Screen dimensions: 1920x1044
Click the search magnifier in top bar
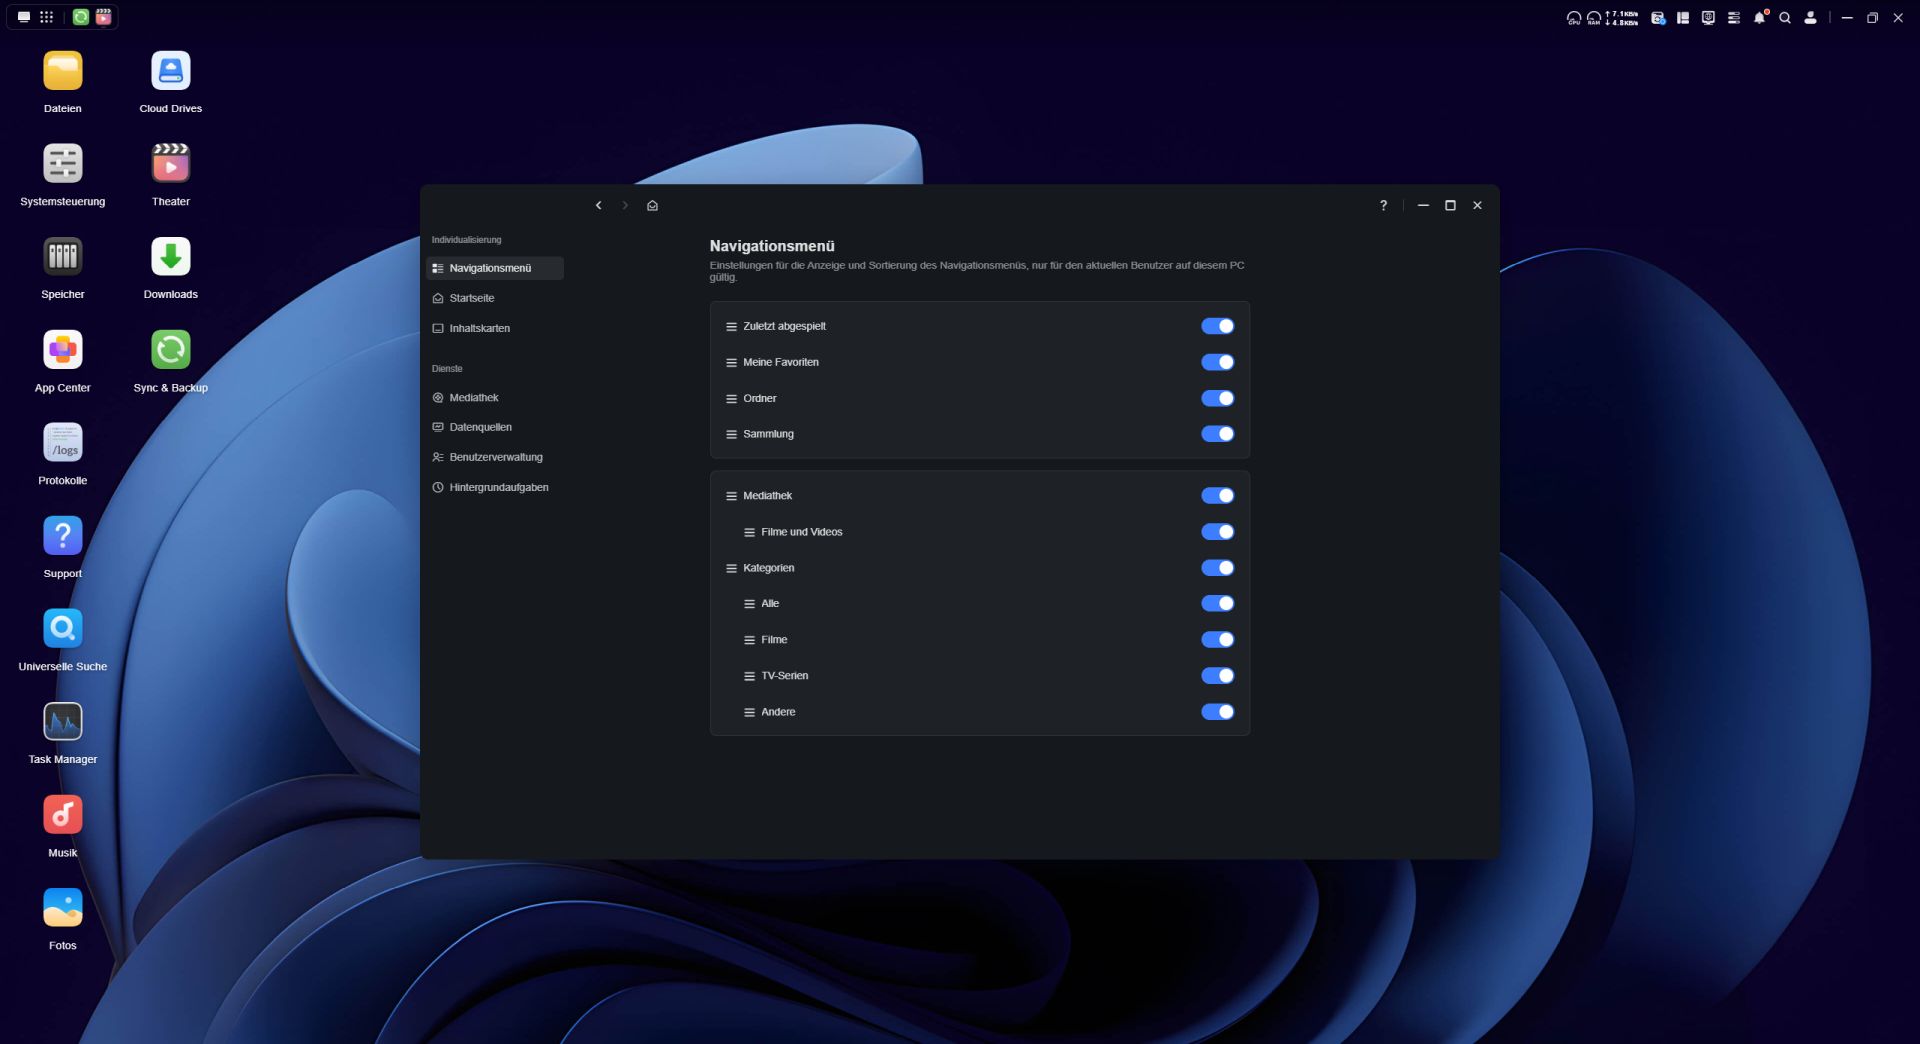tap(1784, 18)
